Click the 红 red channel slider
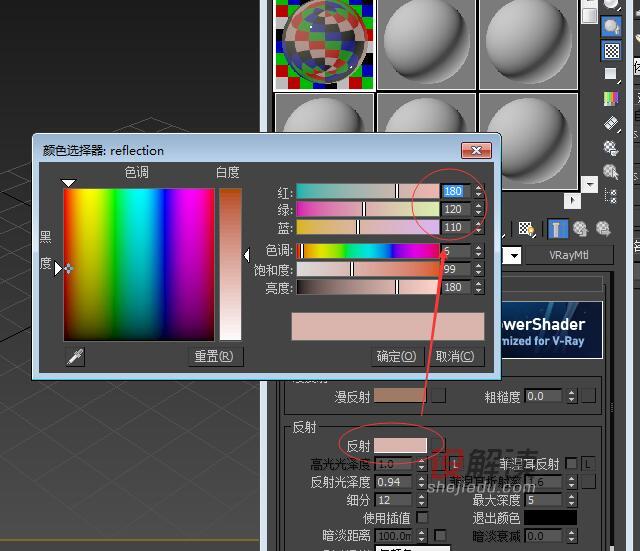Screen dimensions: 640x551 [368, 191]
